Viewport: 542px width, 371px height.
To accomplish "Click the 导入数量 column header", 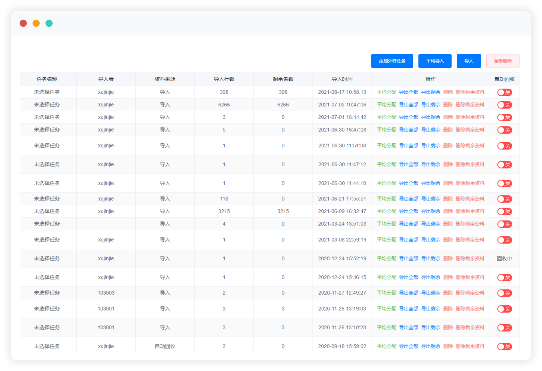I will pyautogui.click(x=224, y=79).
